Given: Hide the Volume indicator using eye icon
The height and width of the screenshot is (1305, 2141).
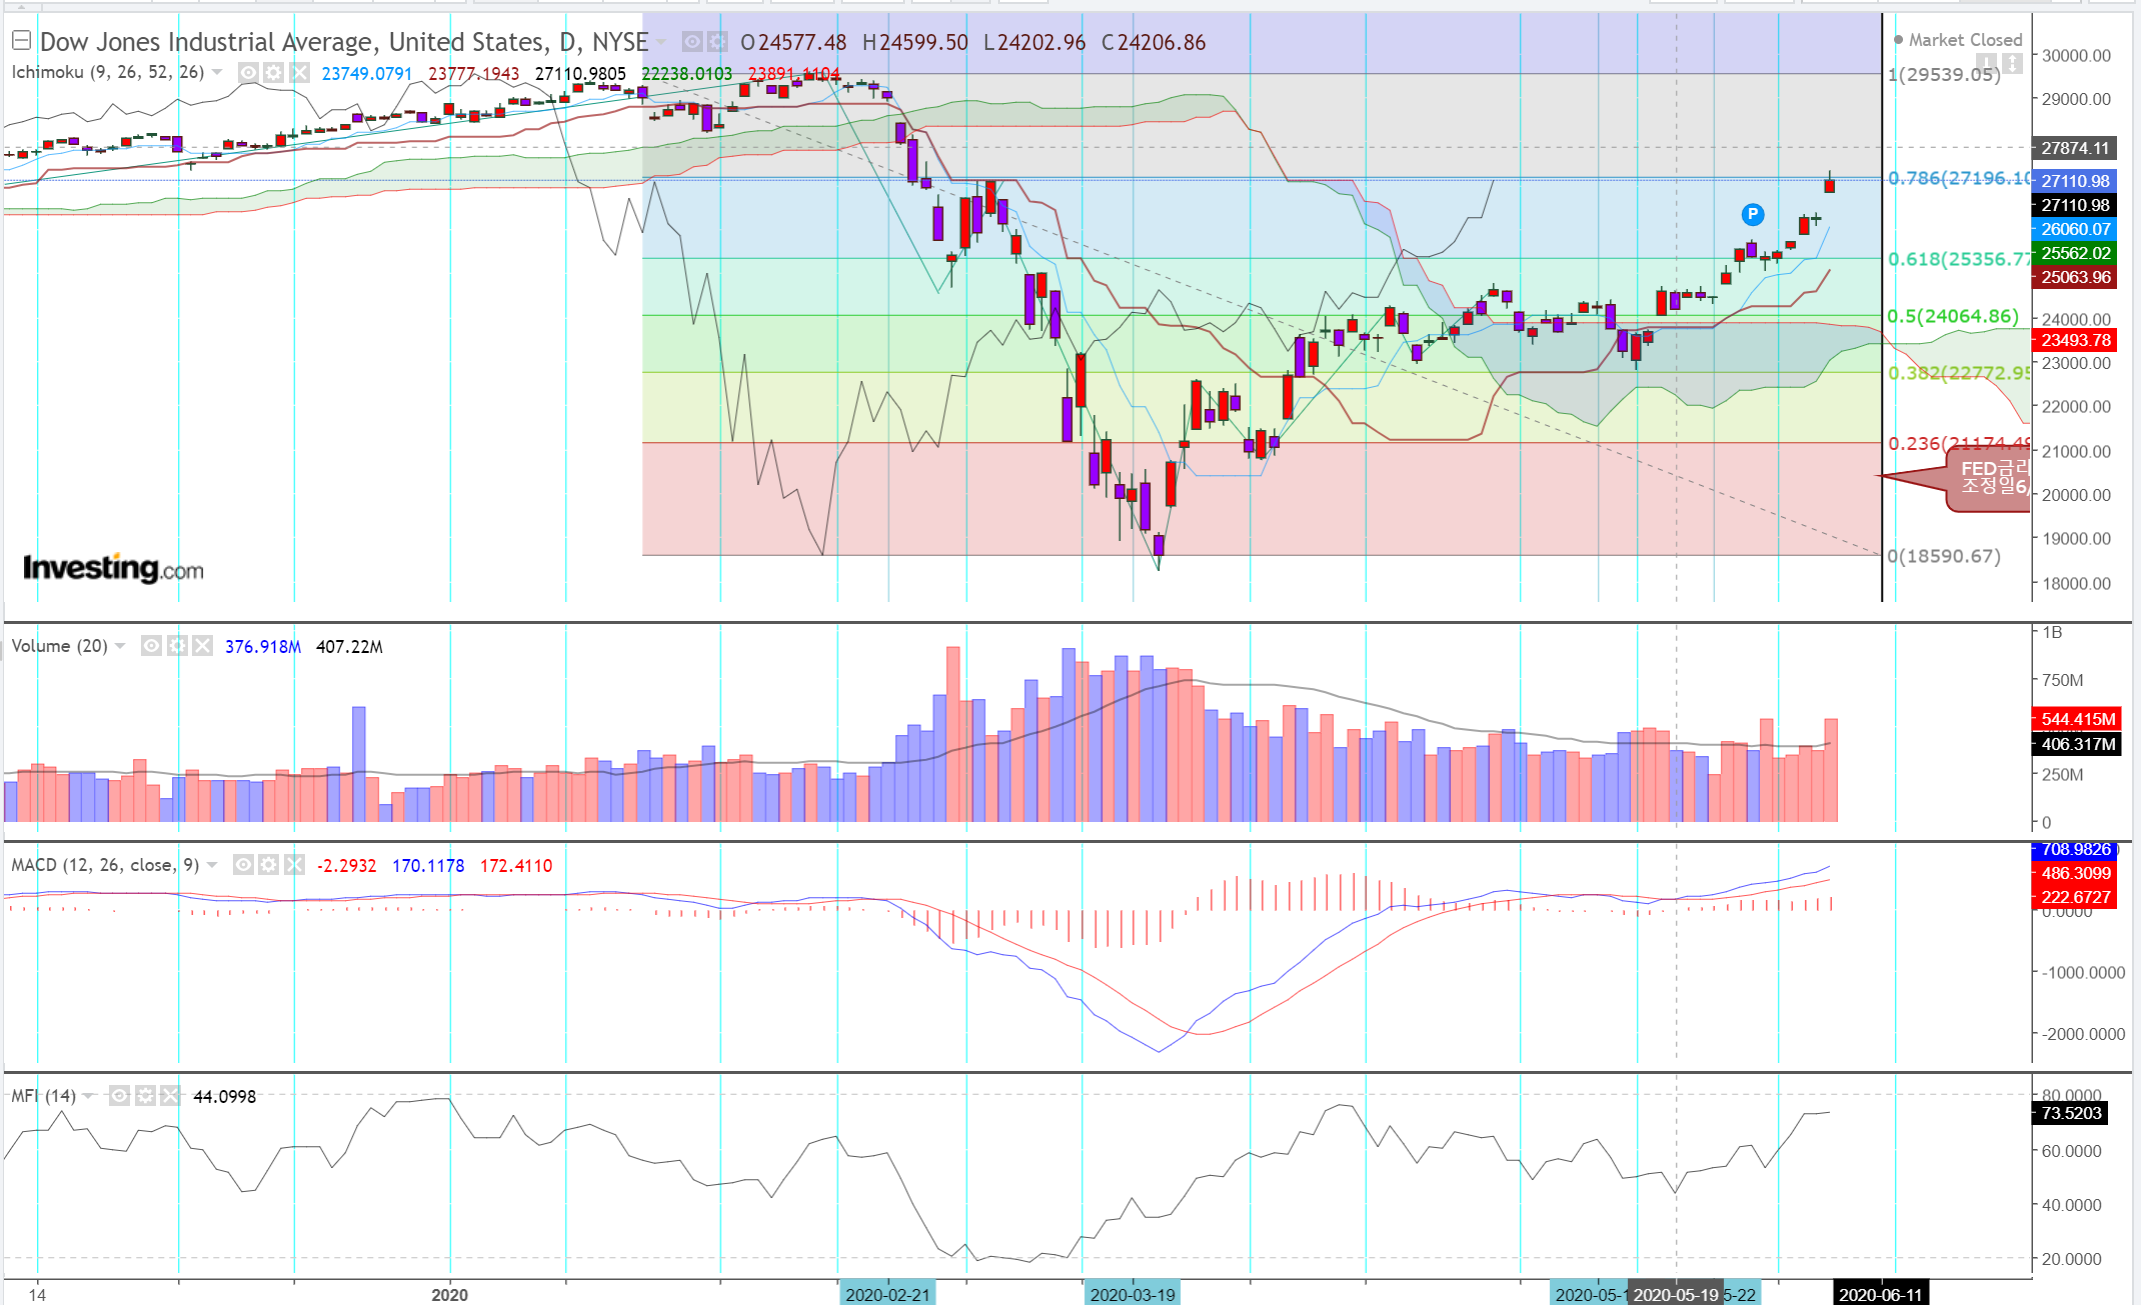Looking at the screenshot, I should pos(151,646).
